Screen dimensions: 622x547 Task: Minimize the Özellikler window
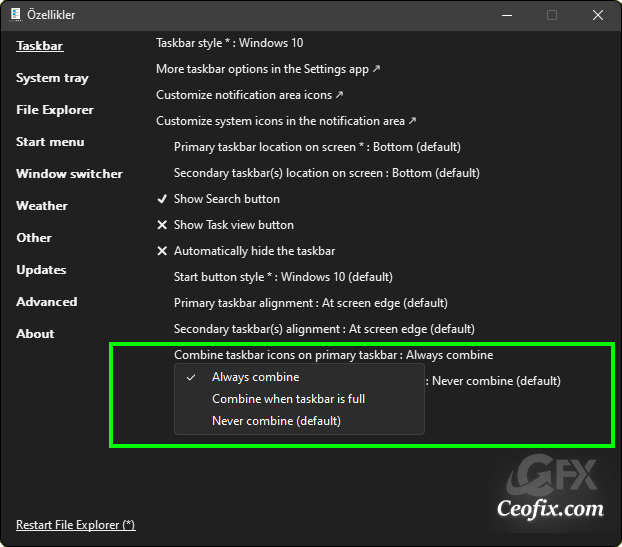pyautogui.click(x=507, y=15)
